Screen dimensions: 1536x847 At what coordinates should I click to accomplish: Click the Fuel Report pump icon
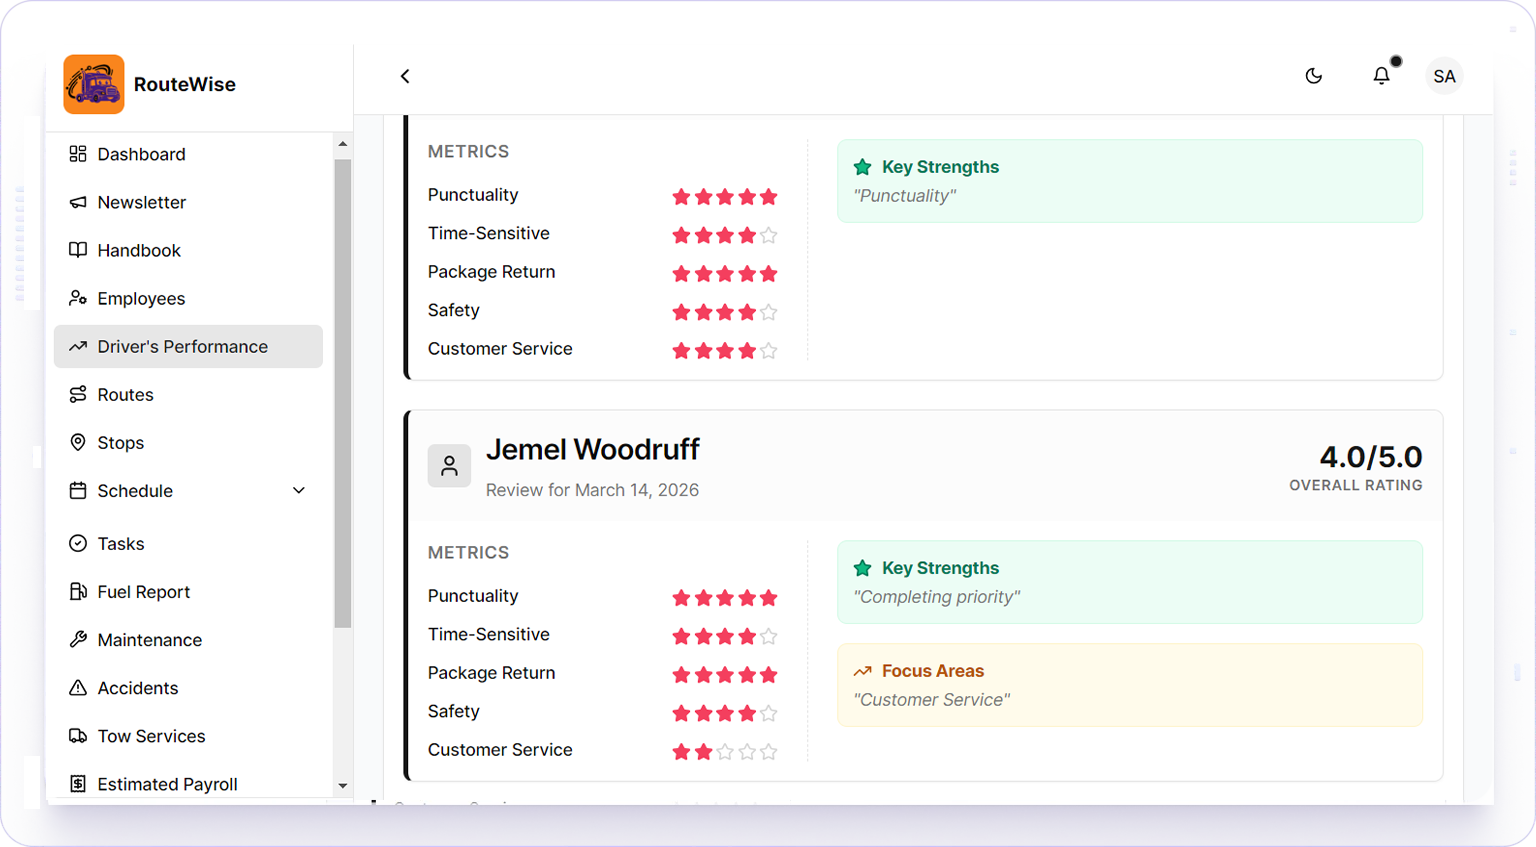click(x=78, y=592)
